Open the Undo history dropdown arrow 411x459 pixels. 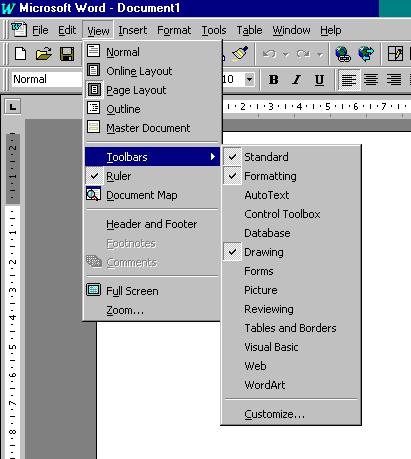coord(286,54)
